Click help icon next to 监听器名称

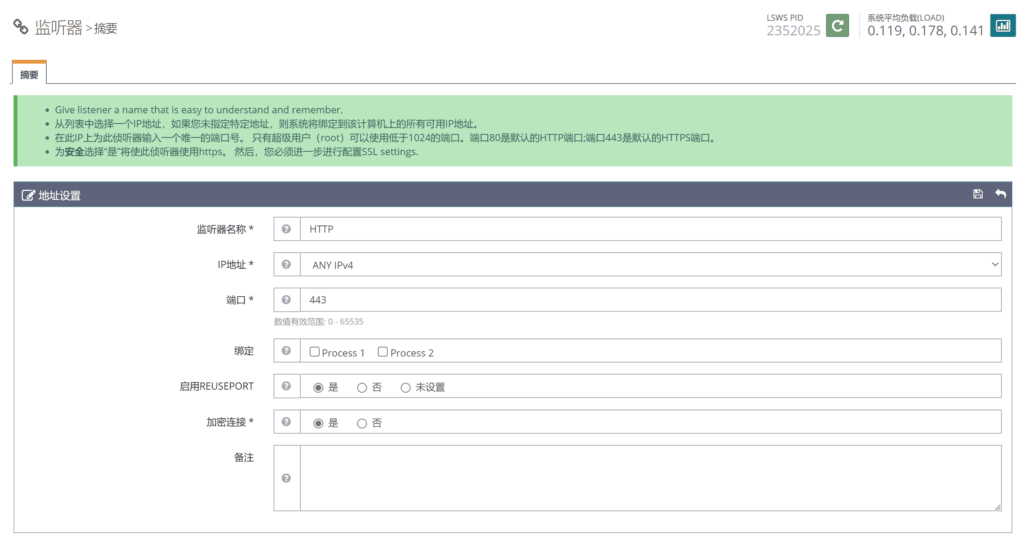[287, 229]
